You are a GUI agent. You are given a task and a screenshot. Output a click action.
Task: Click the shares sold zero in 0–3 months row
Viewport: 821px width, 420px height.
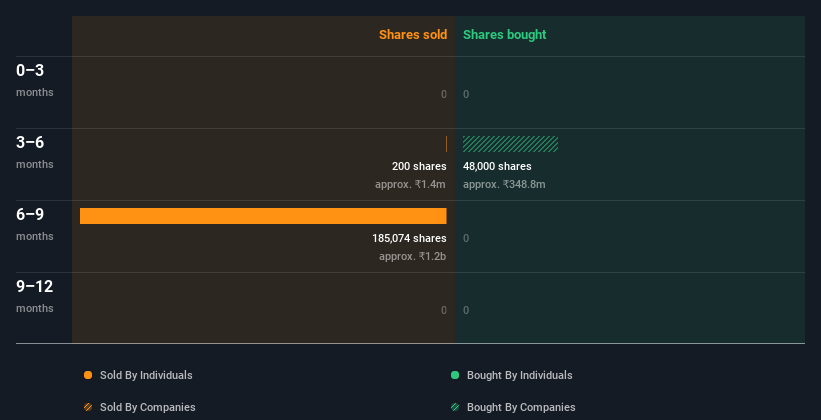pos(443,94)
